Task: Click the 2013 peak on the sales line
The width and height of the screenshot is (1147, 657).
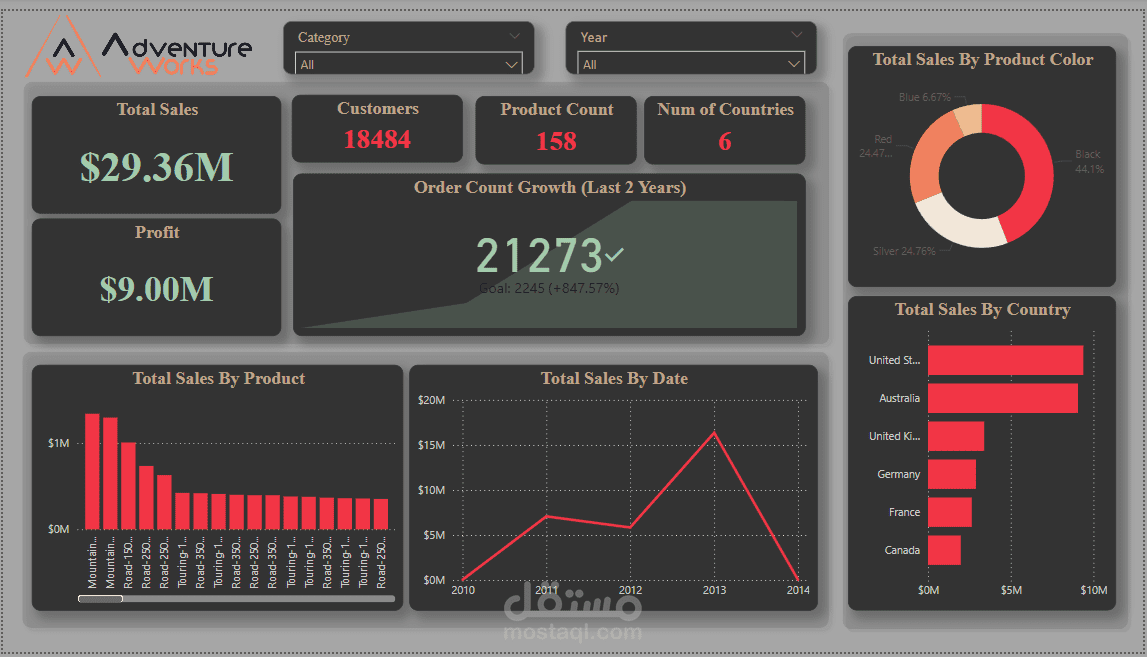Action: pyautogui.click(x=713, y=433)
